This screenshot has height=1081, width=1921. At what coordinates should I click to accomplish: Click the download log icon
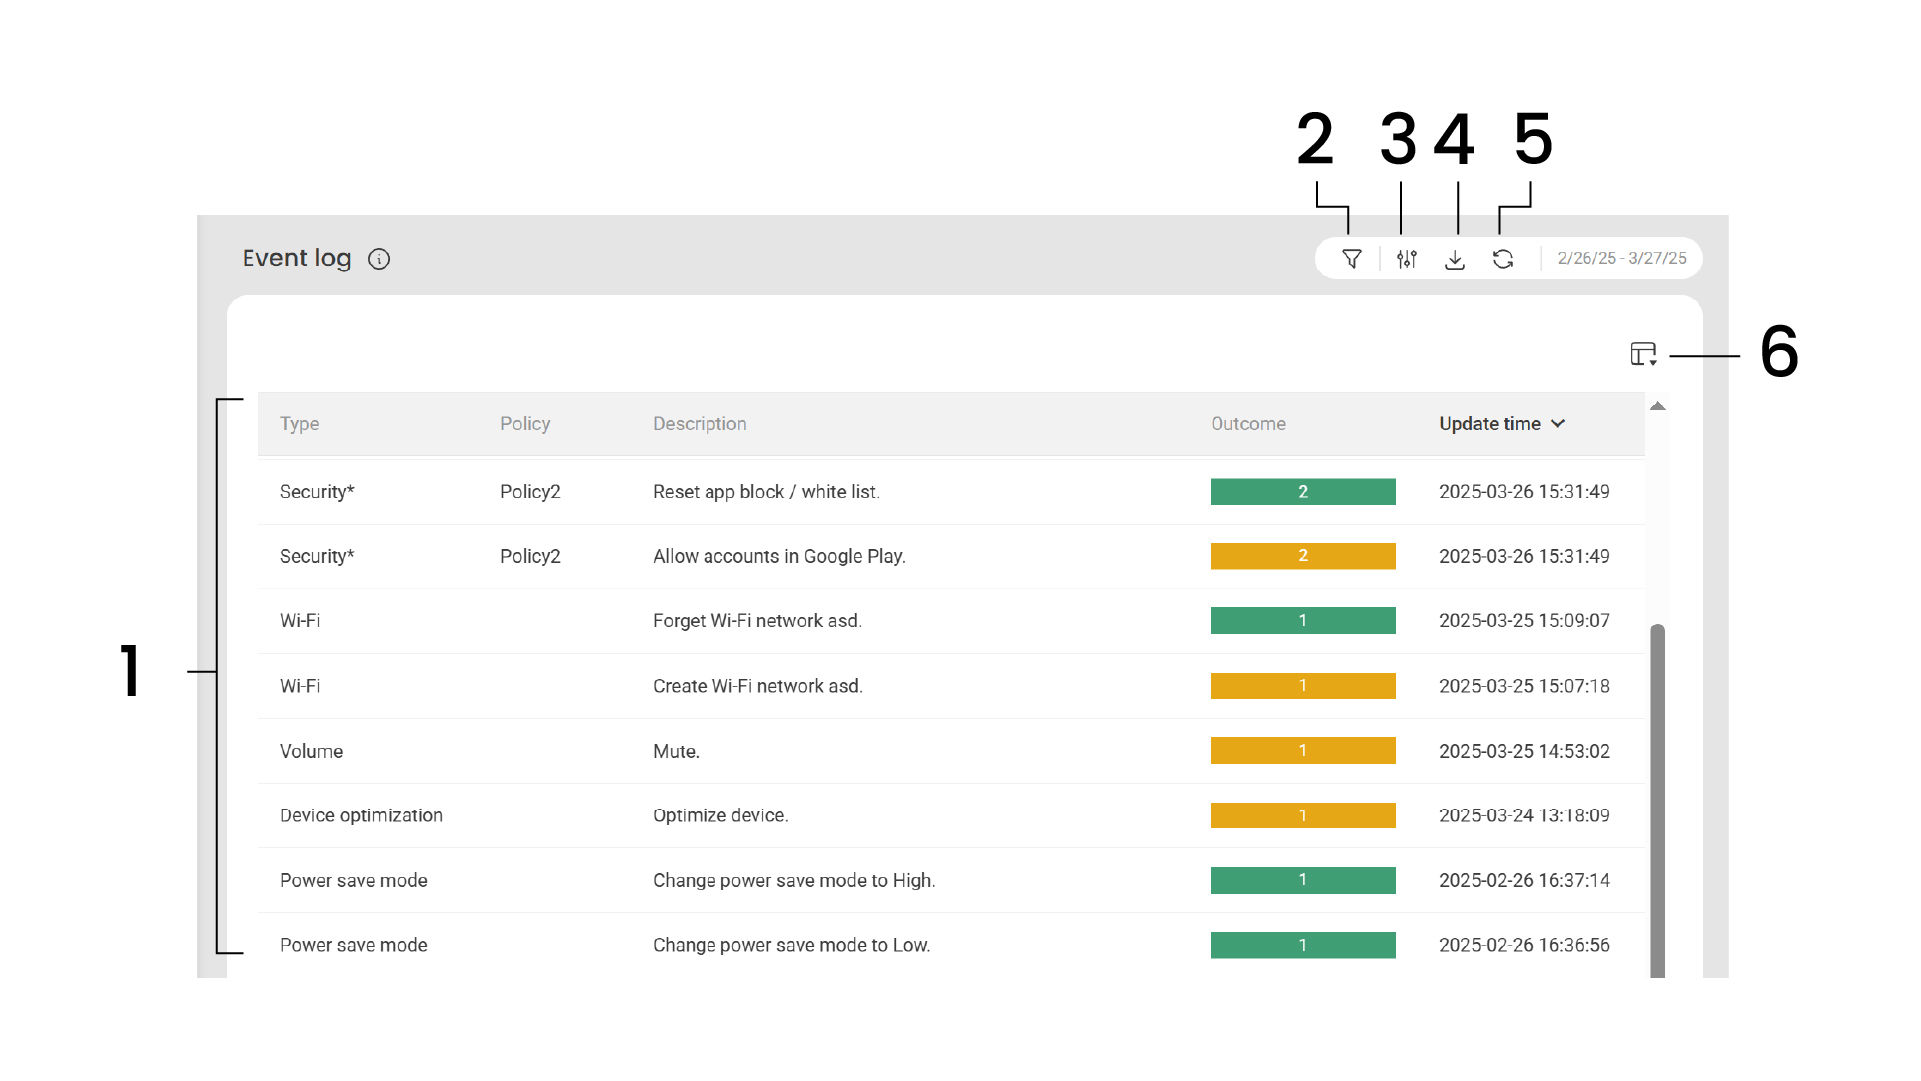[x=1455, y=260]
